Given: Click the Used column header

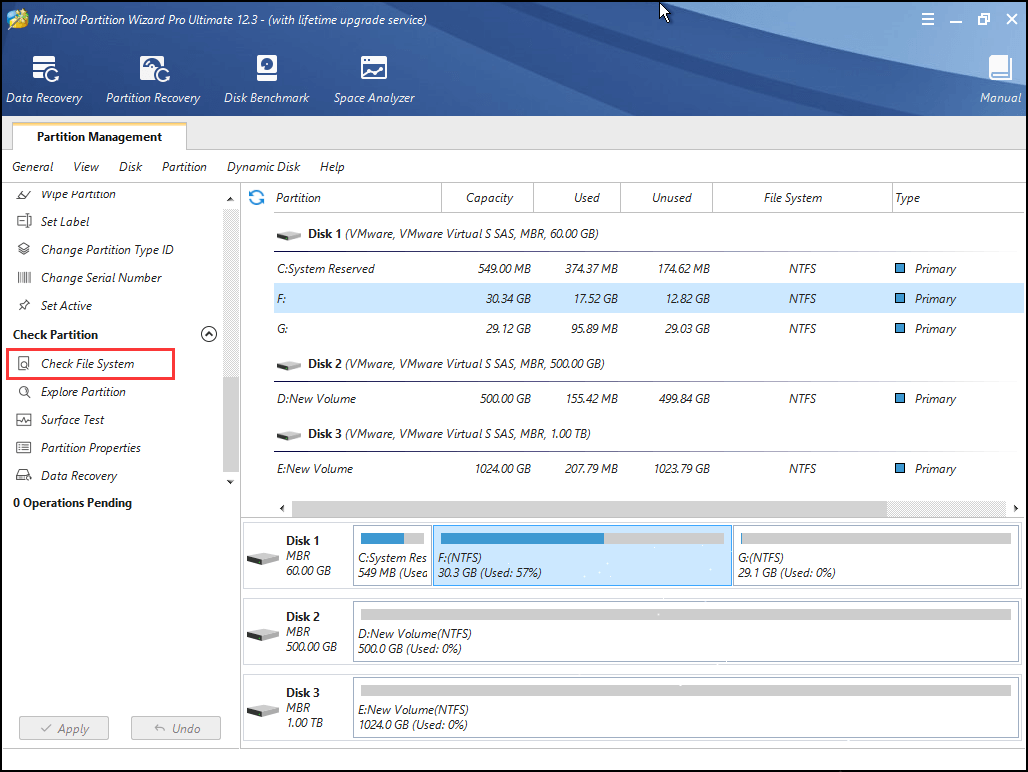Looking at the screenshot, I should tap(578, 197).
